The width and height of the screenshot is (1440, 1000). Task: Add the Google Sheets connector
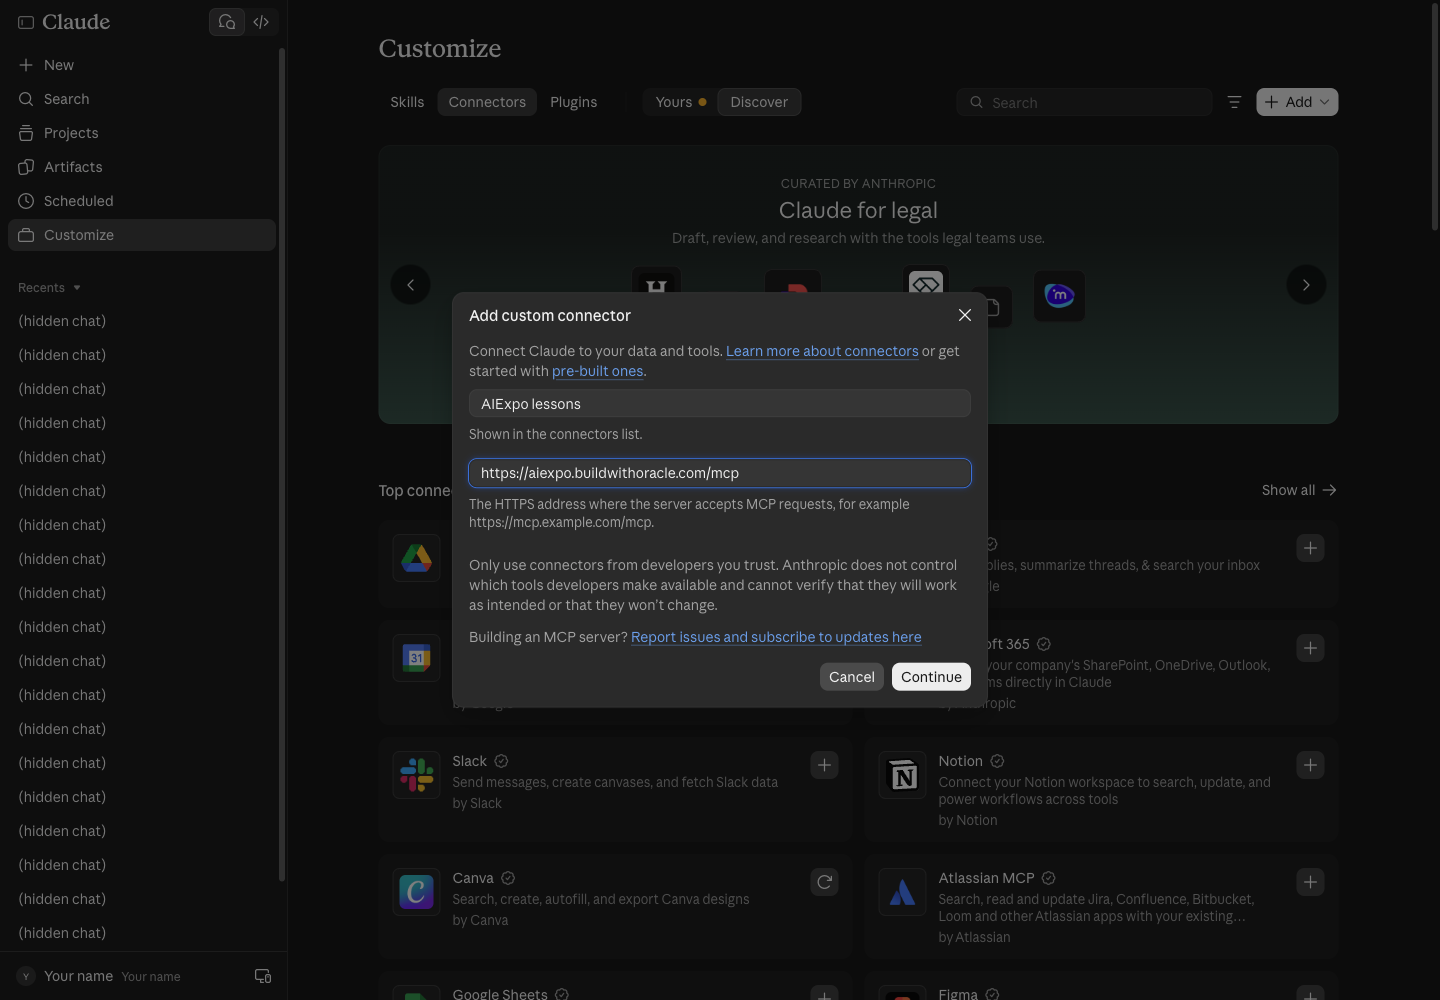click(824, 993)
